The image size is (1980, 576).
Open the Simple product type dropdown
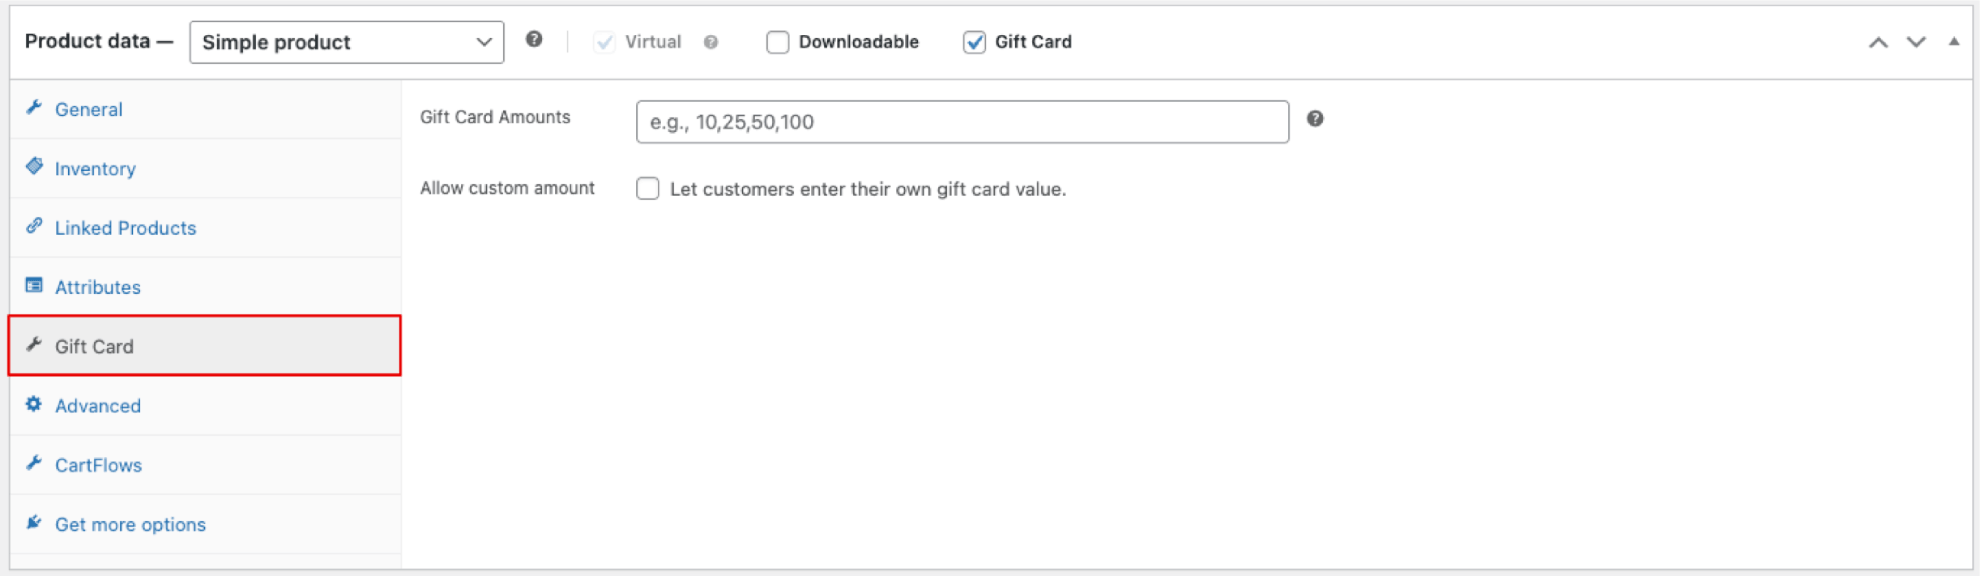click(x=346, y=42)
